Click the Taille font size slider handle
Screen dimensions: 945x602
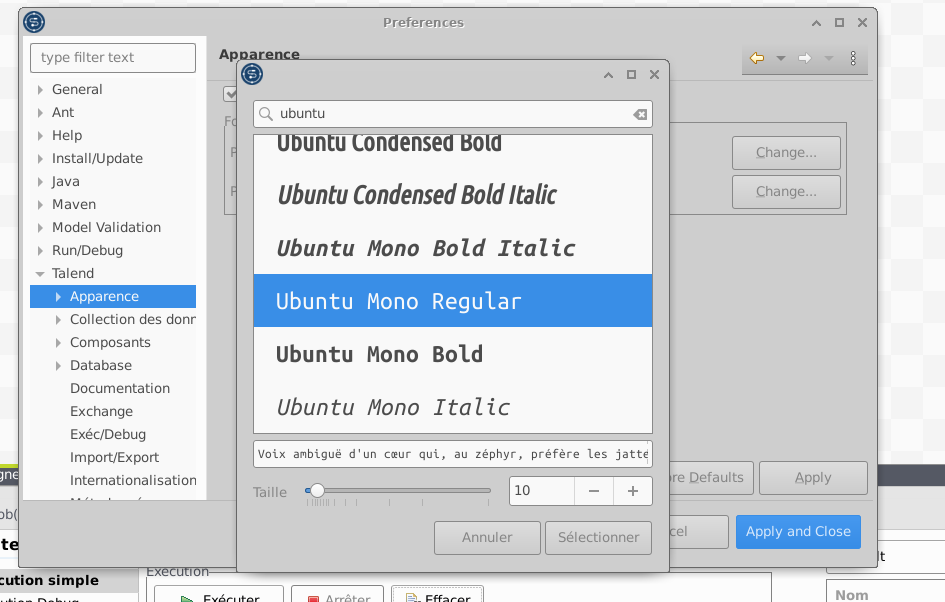pyautogui.click(x=317, y=491)
